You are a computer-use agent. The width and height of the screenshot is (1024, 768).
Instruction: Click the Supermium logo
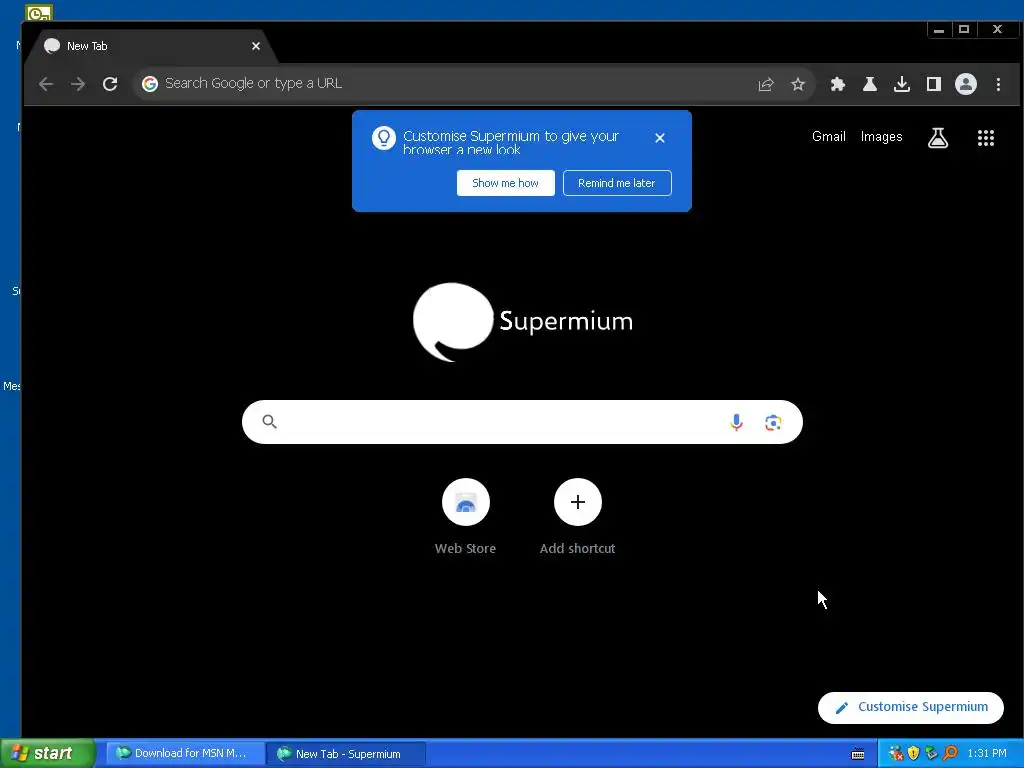[522, 321]
